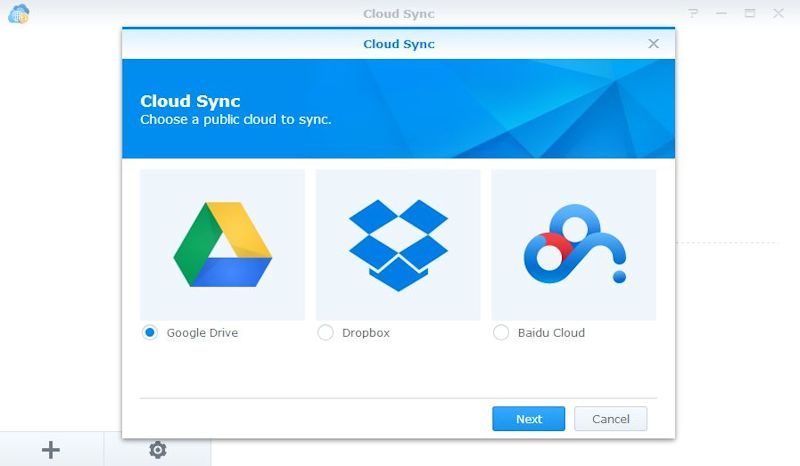Close the Cloud Sync main window
This screenshot has width=800, height=466.
[778, 13]
